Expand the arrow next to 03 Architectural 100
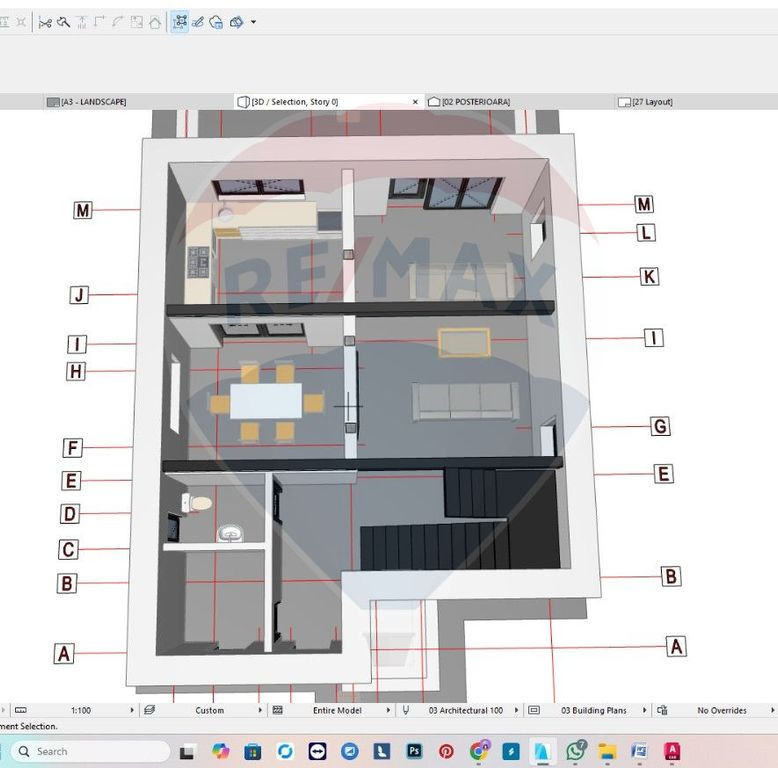Screen dimensions: 778x768 click(517, 710)
